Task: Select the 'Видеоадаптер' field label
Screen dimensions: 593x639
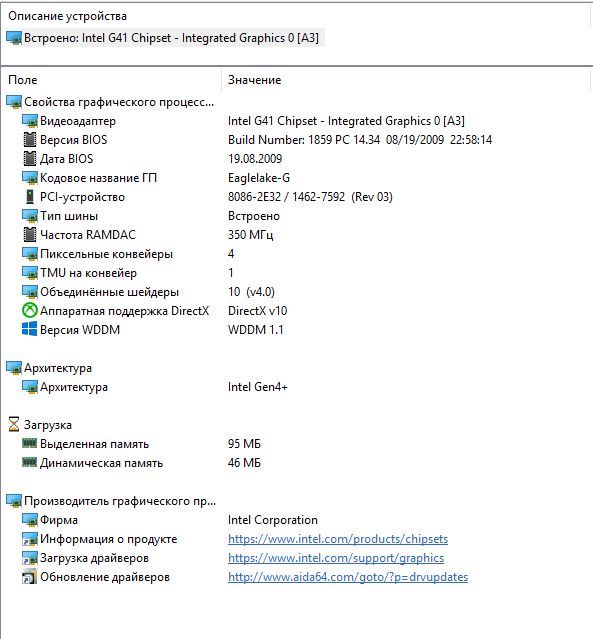Action: pyautogui.click(x=78, y=121)
